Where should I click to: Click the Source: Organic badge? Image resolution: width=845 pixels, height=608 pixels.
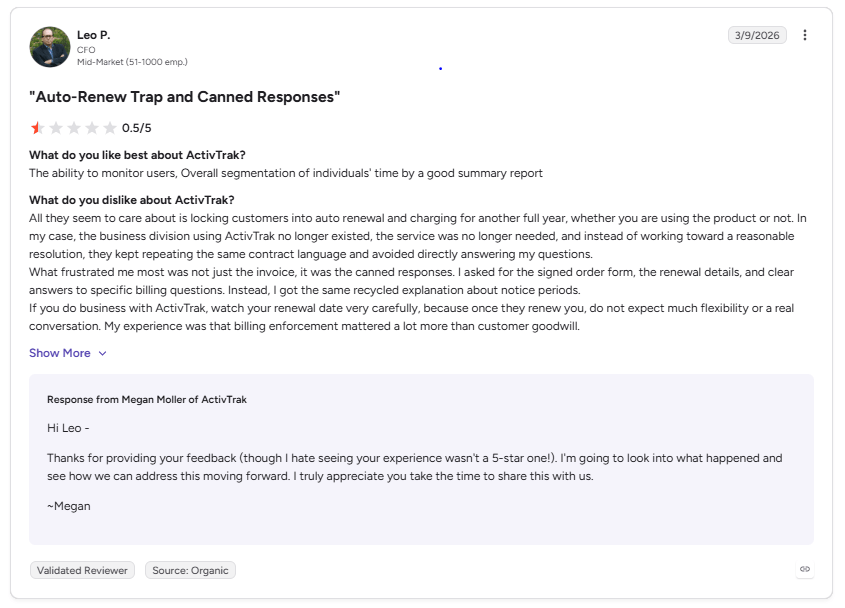pos(190,570)
